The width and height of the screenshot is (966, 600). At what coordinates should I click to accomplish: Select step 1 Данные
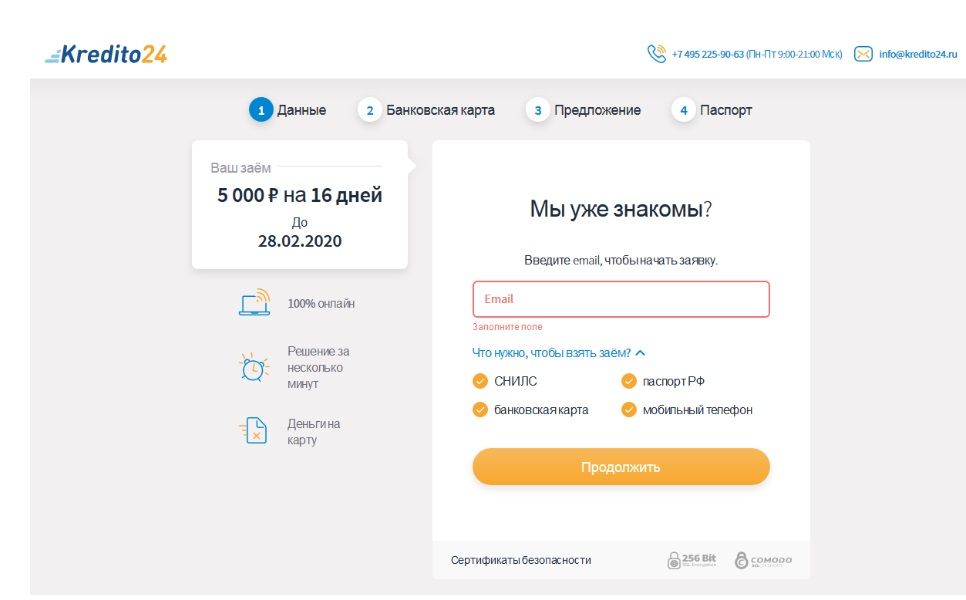(x=288, y=111)
